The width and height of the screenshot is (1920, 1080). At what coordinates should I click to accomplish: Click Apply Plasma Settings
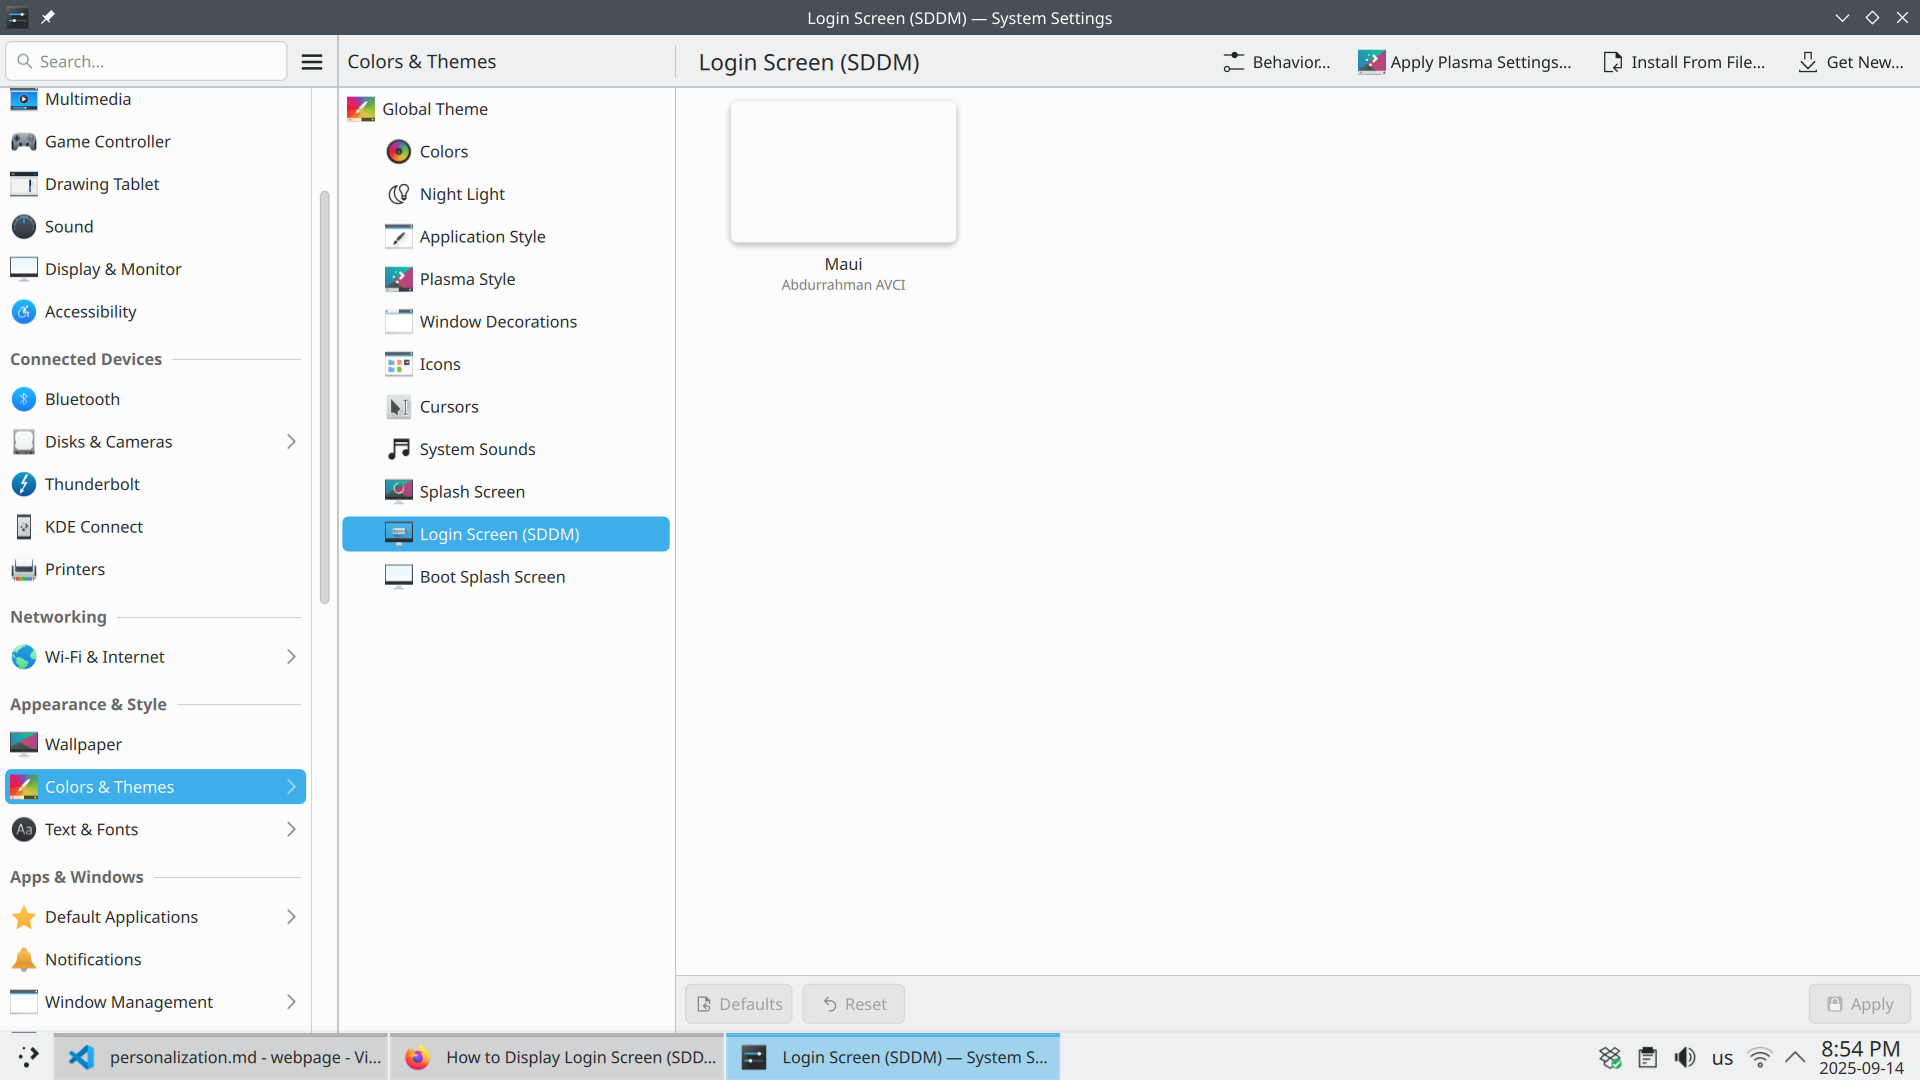1465,62
